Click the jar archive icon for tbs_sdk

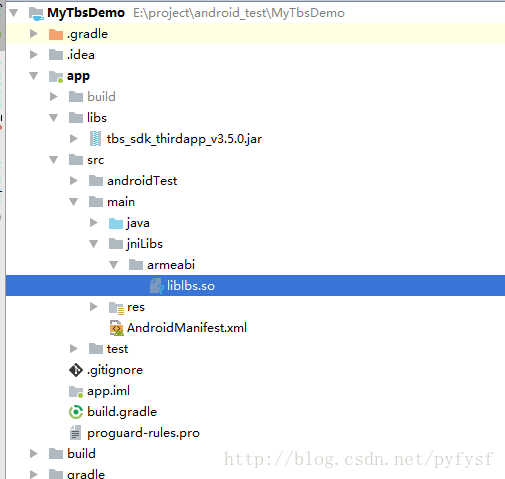point(95,139)
